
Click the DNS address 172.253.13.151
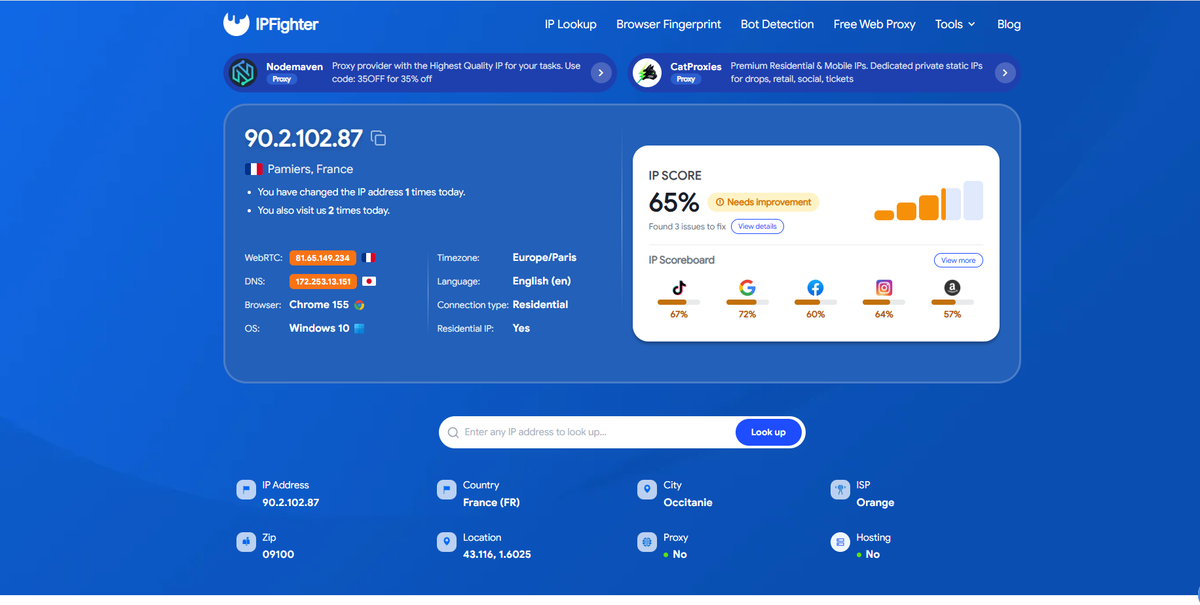(x=322, y=281)
